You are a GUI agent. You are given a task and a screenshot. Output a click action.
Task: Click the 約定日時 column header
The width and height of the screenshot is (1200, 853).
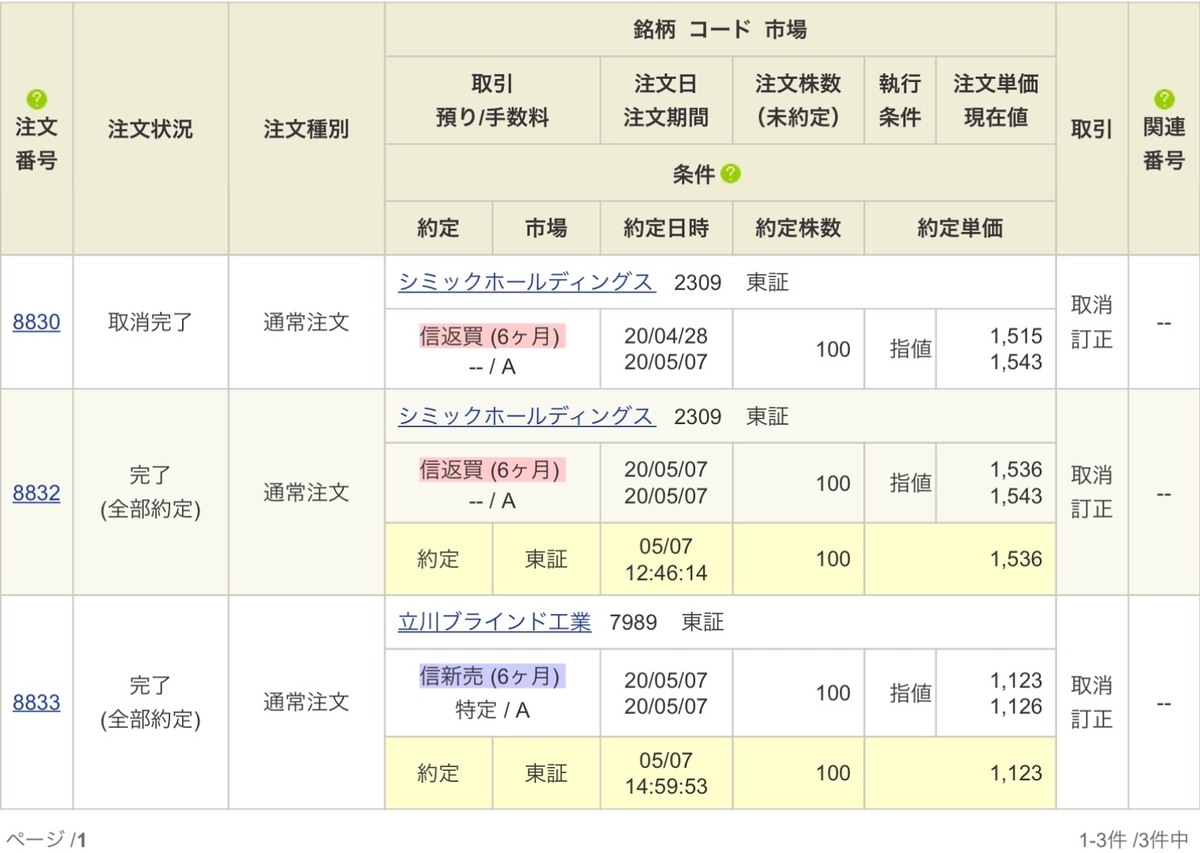pos(666,228)
